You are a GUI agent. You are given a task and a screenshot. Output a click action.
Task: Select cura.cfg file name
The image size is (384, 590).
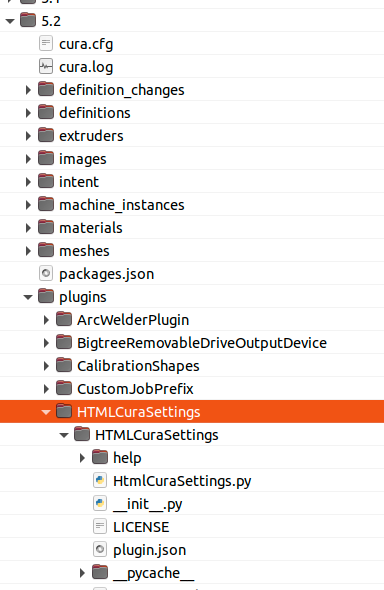pyautogui.click(x=86, y=44)
